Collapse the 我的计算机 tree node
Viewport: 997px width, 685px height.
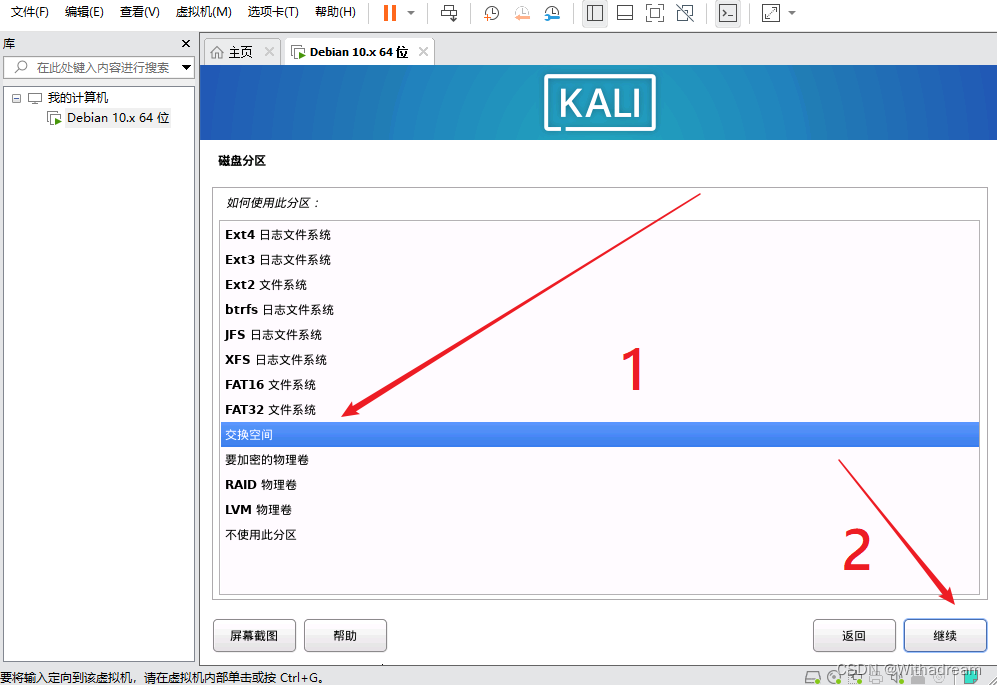[x=17, y=98]
